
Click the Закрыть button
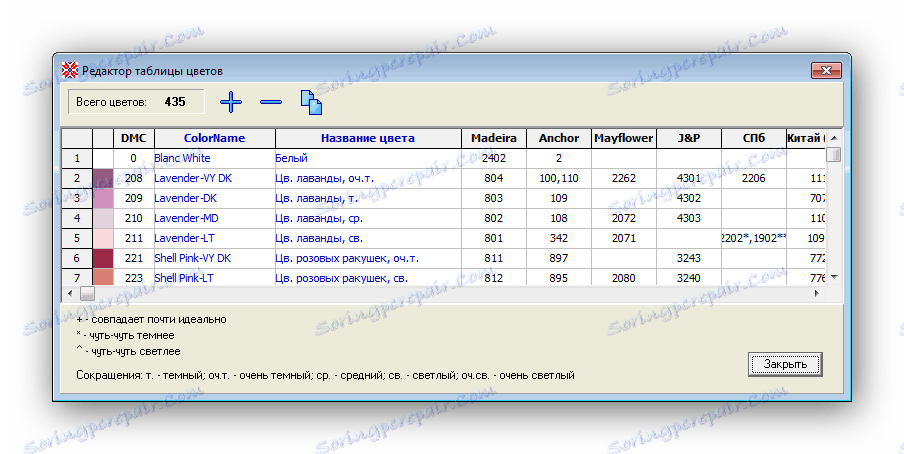[785, 364]
